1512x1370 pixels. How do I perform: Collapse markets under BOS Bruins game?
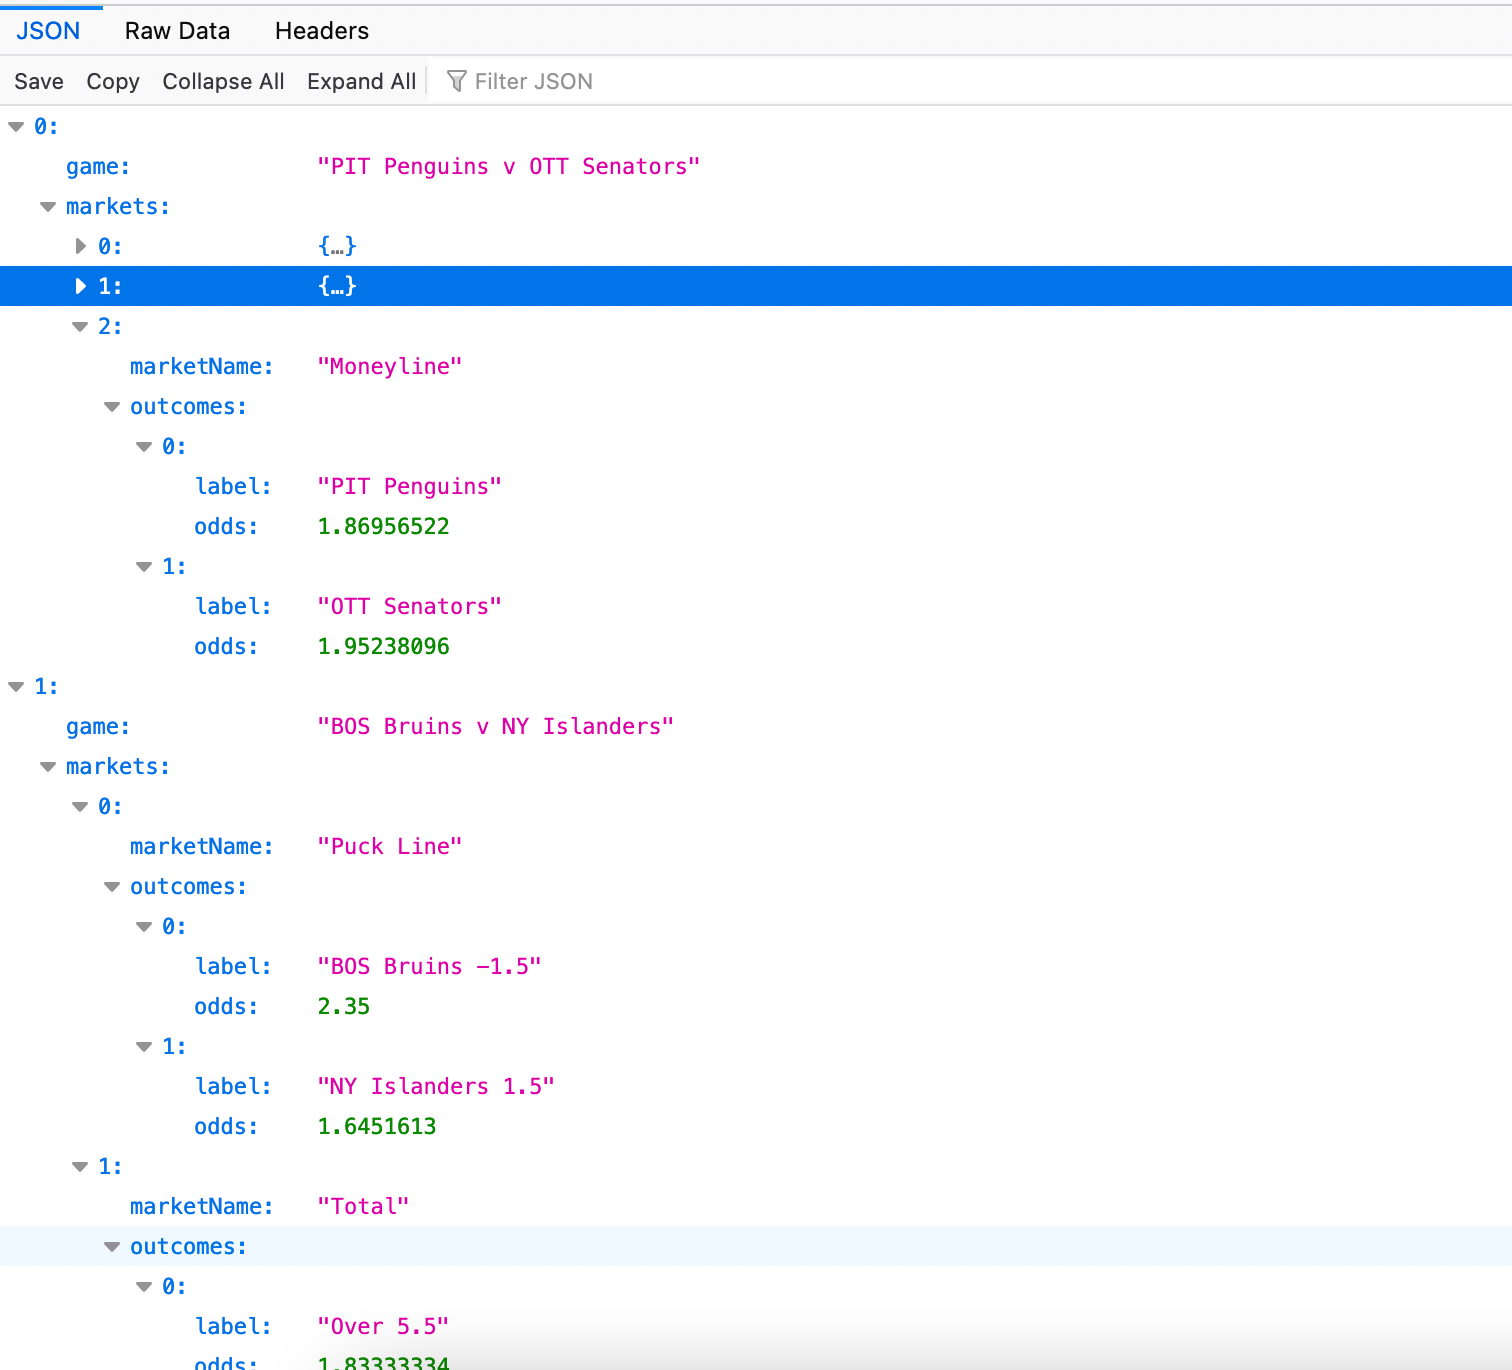tap(48, 767)
